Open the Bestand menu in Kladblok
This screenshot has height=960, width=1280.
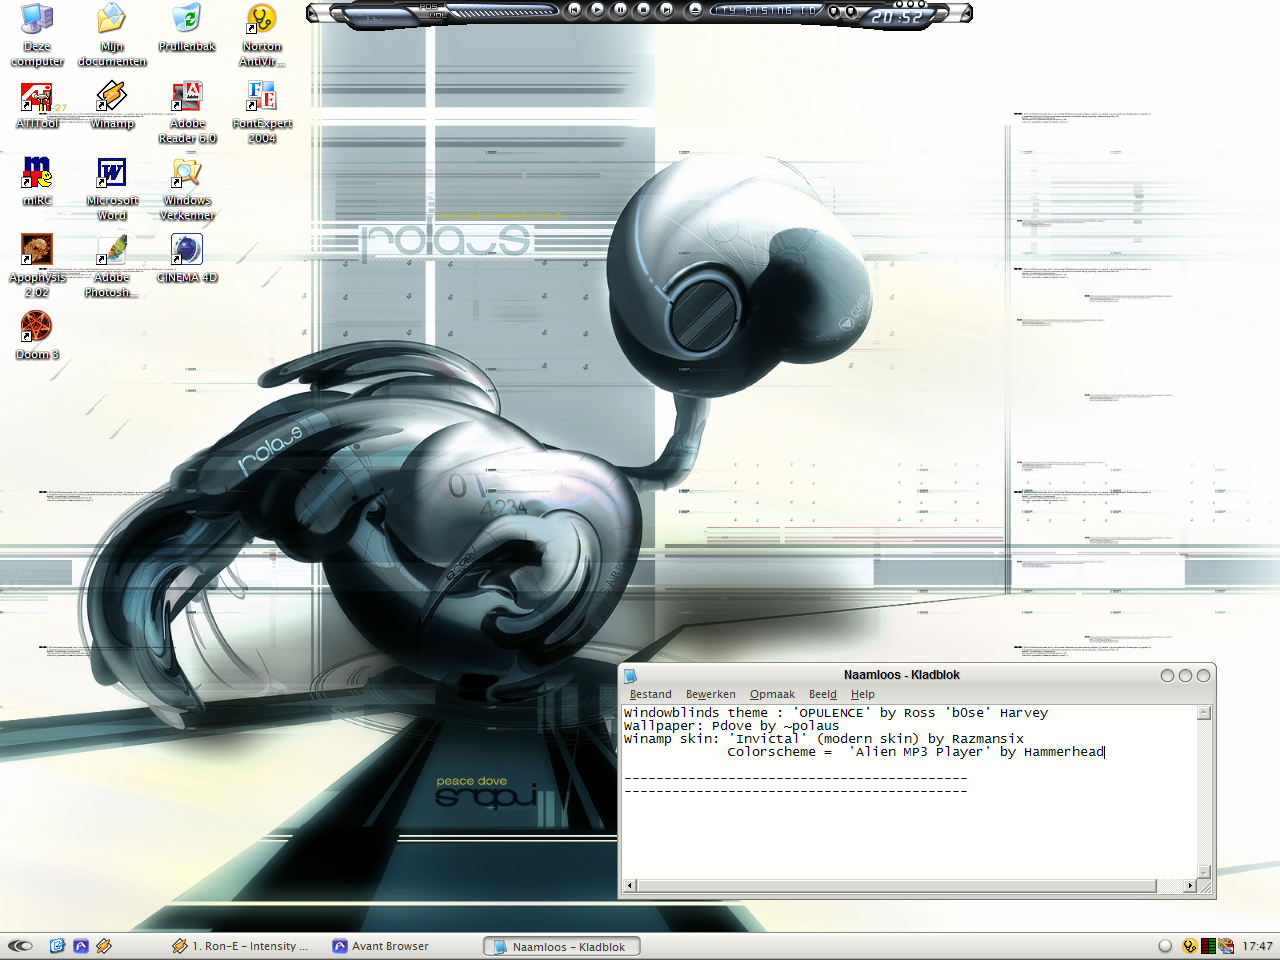[651, 694]
